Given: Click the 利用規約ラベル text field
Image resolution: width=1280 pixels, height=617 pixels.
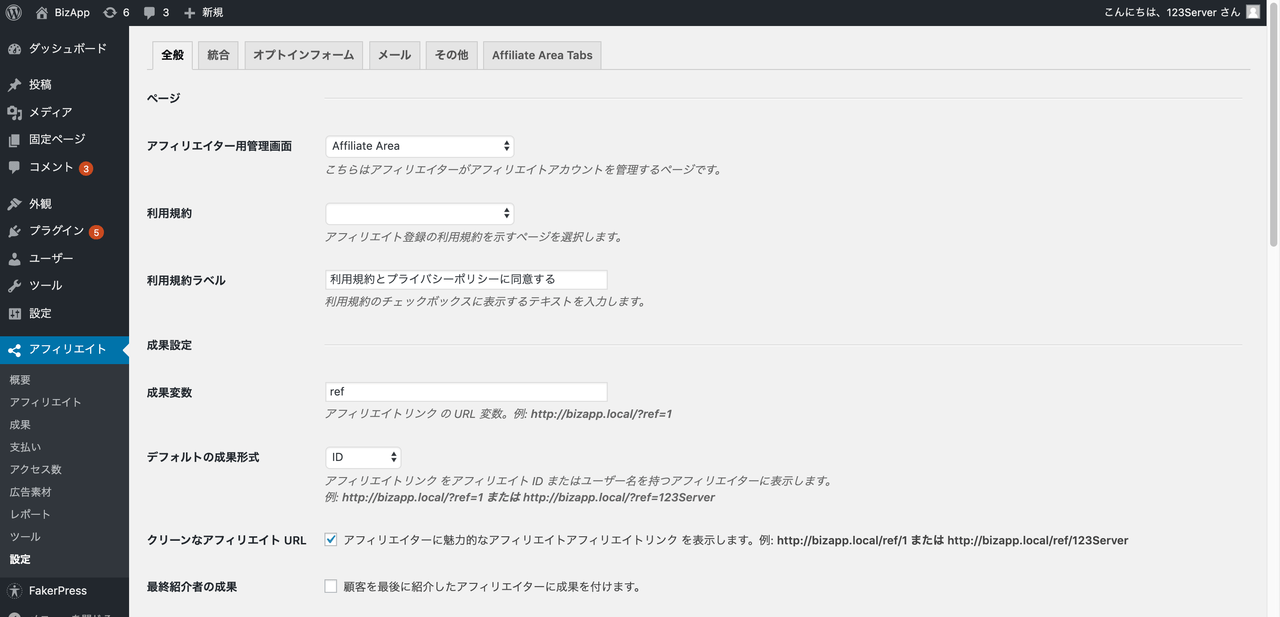Looking at the screenshot, I should (466, 280).
